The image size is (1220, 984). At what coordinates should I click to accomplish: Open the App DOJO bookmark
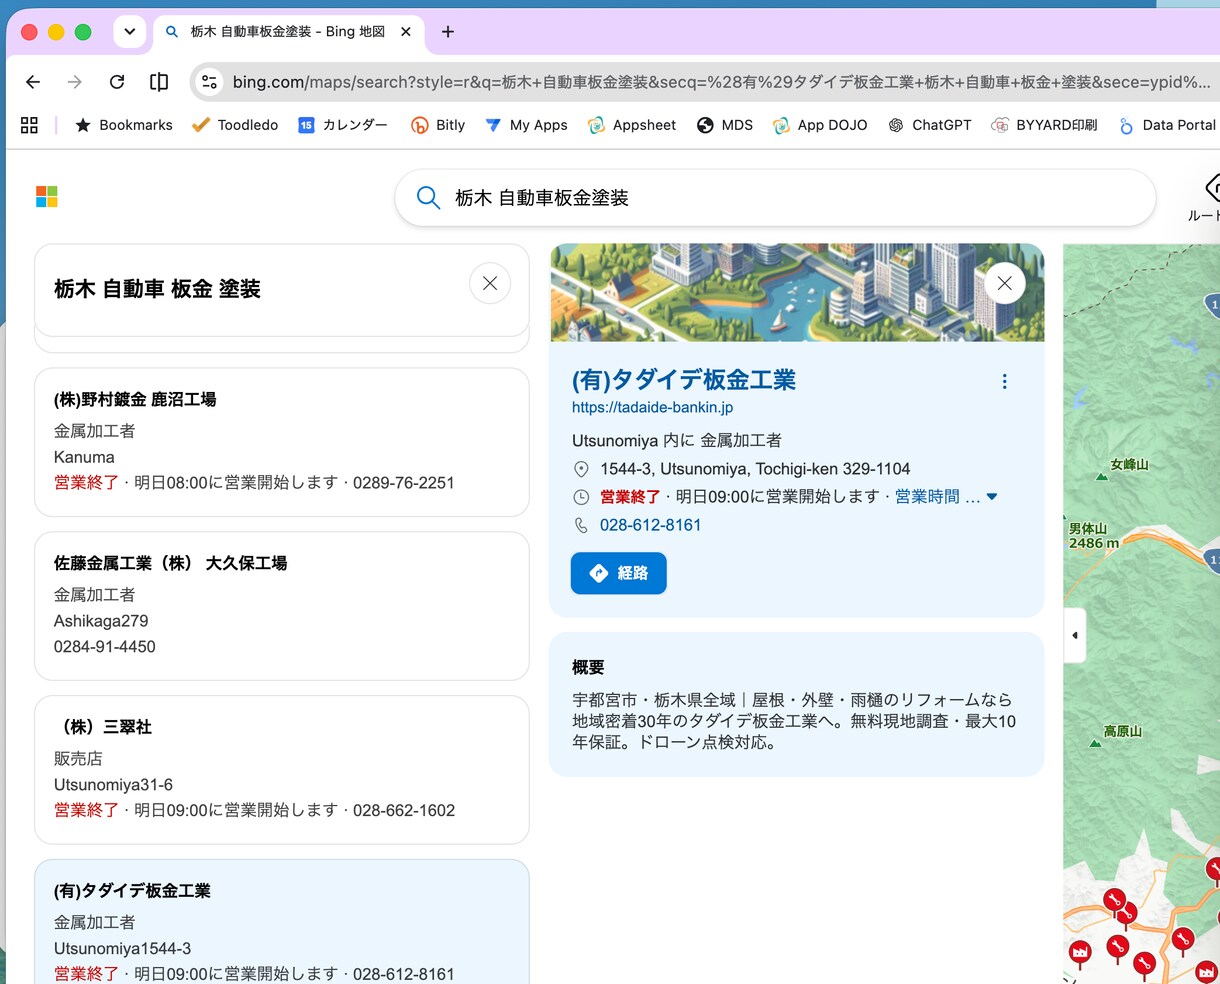point(820,125)
